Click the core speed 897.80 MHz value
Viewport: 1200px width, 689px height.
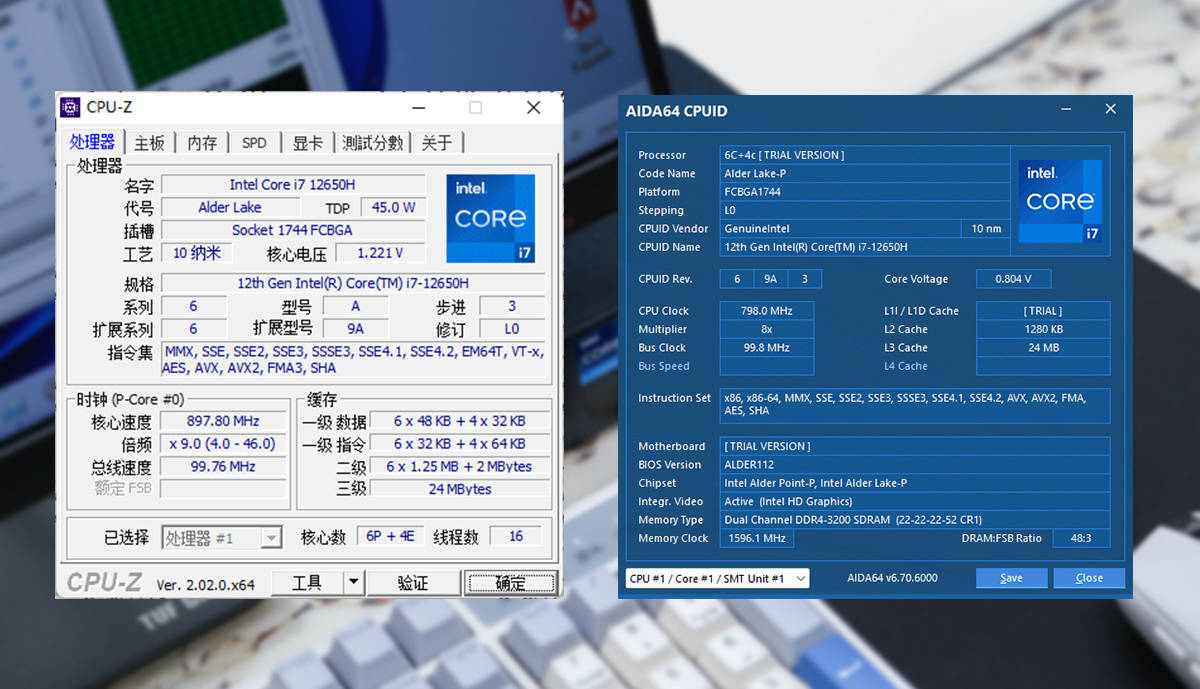(x=222, y=422)
